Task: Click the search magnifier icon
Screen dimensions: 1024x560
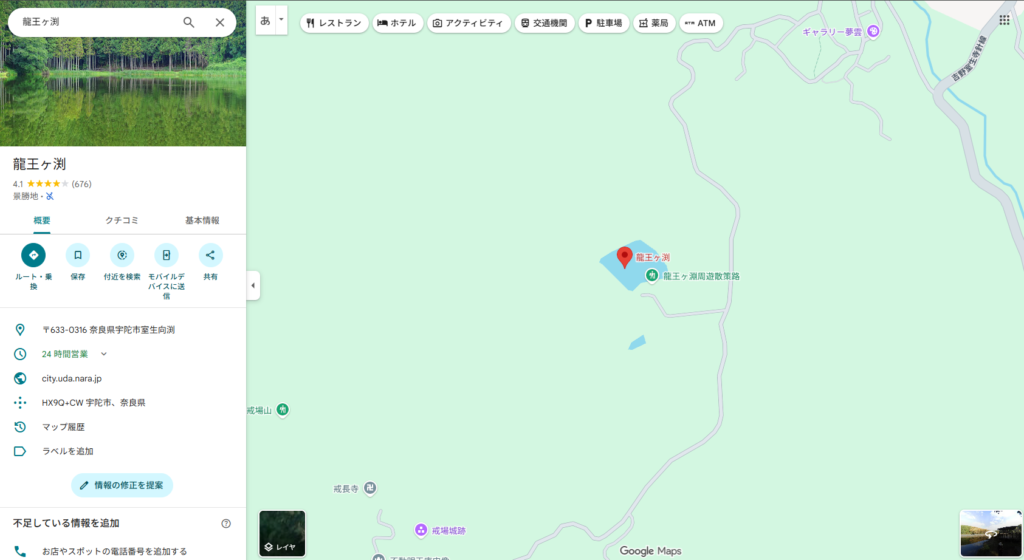Action: click(x=189, y=22)
